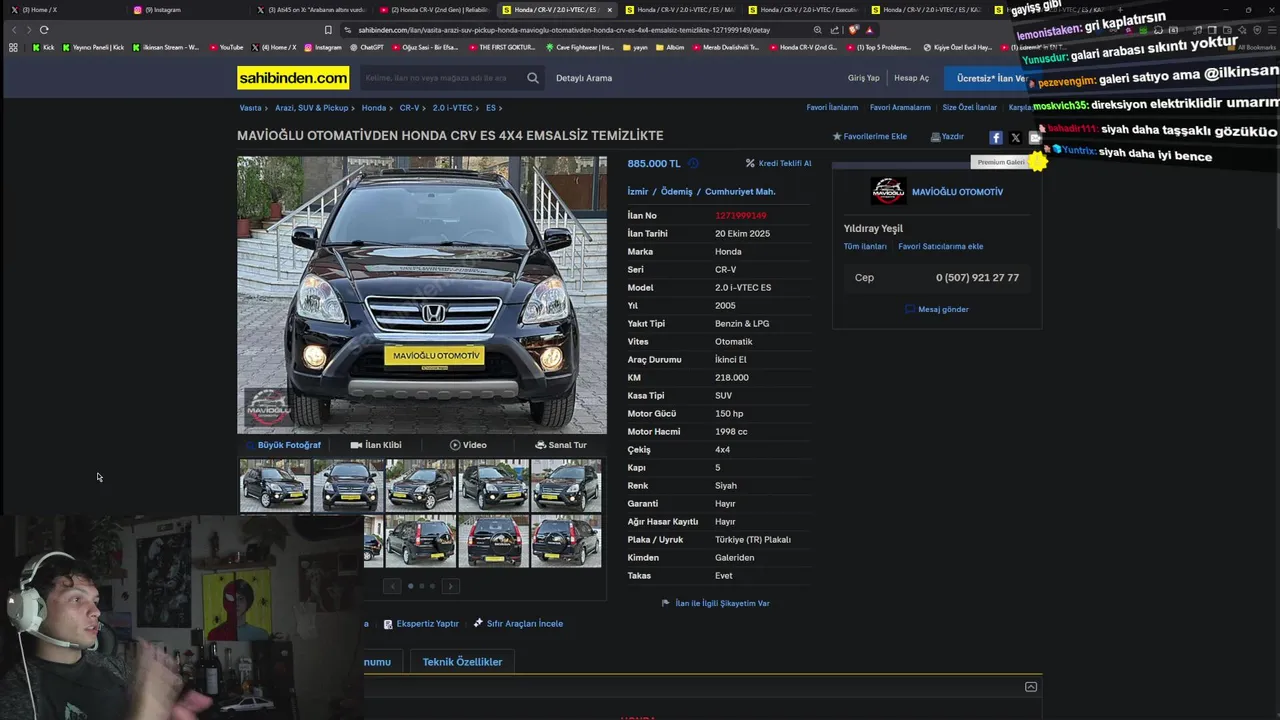Collapse the section with the arrow box icon
The height and width of the screenshot is (720, 1280).
(x=1031, y=687)
